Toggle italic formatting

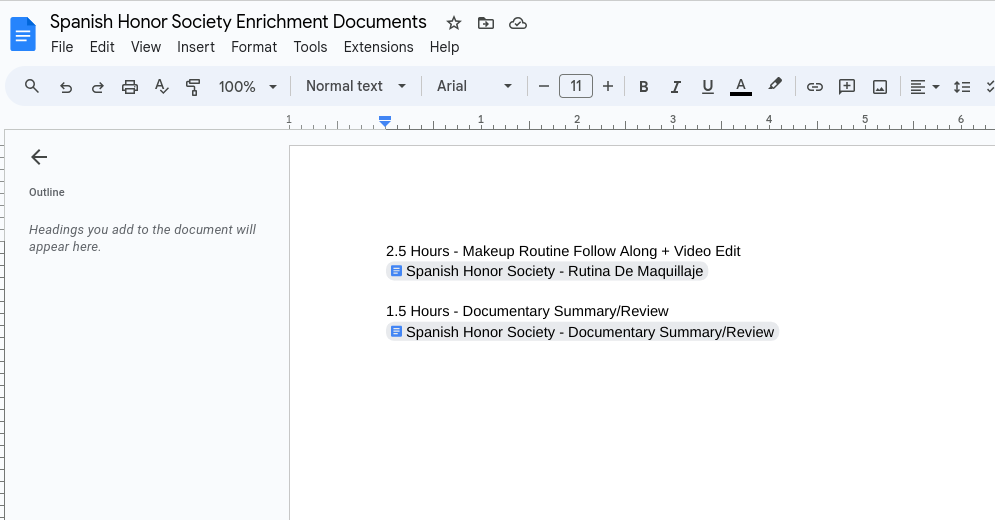(x=676, y=87)
